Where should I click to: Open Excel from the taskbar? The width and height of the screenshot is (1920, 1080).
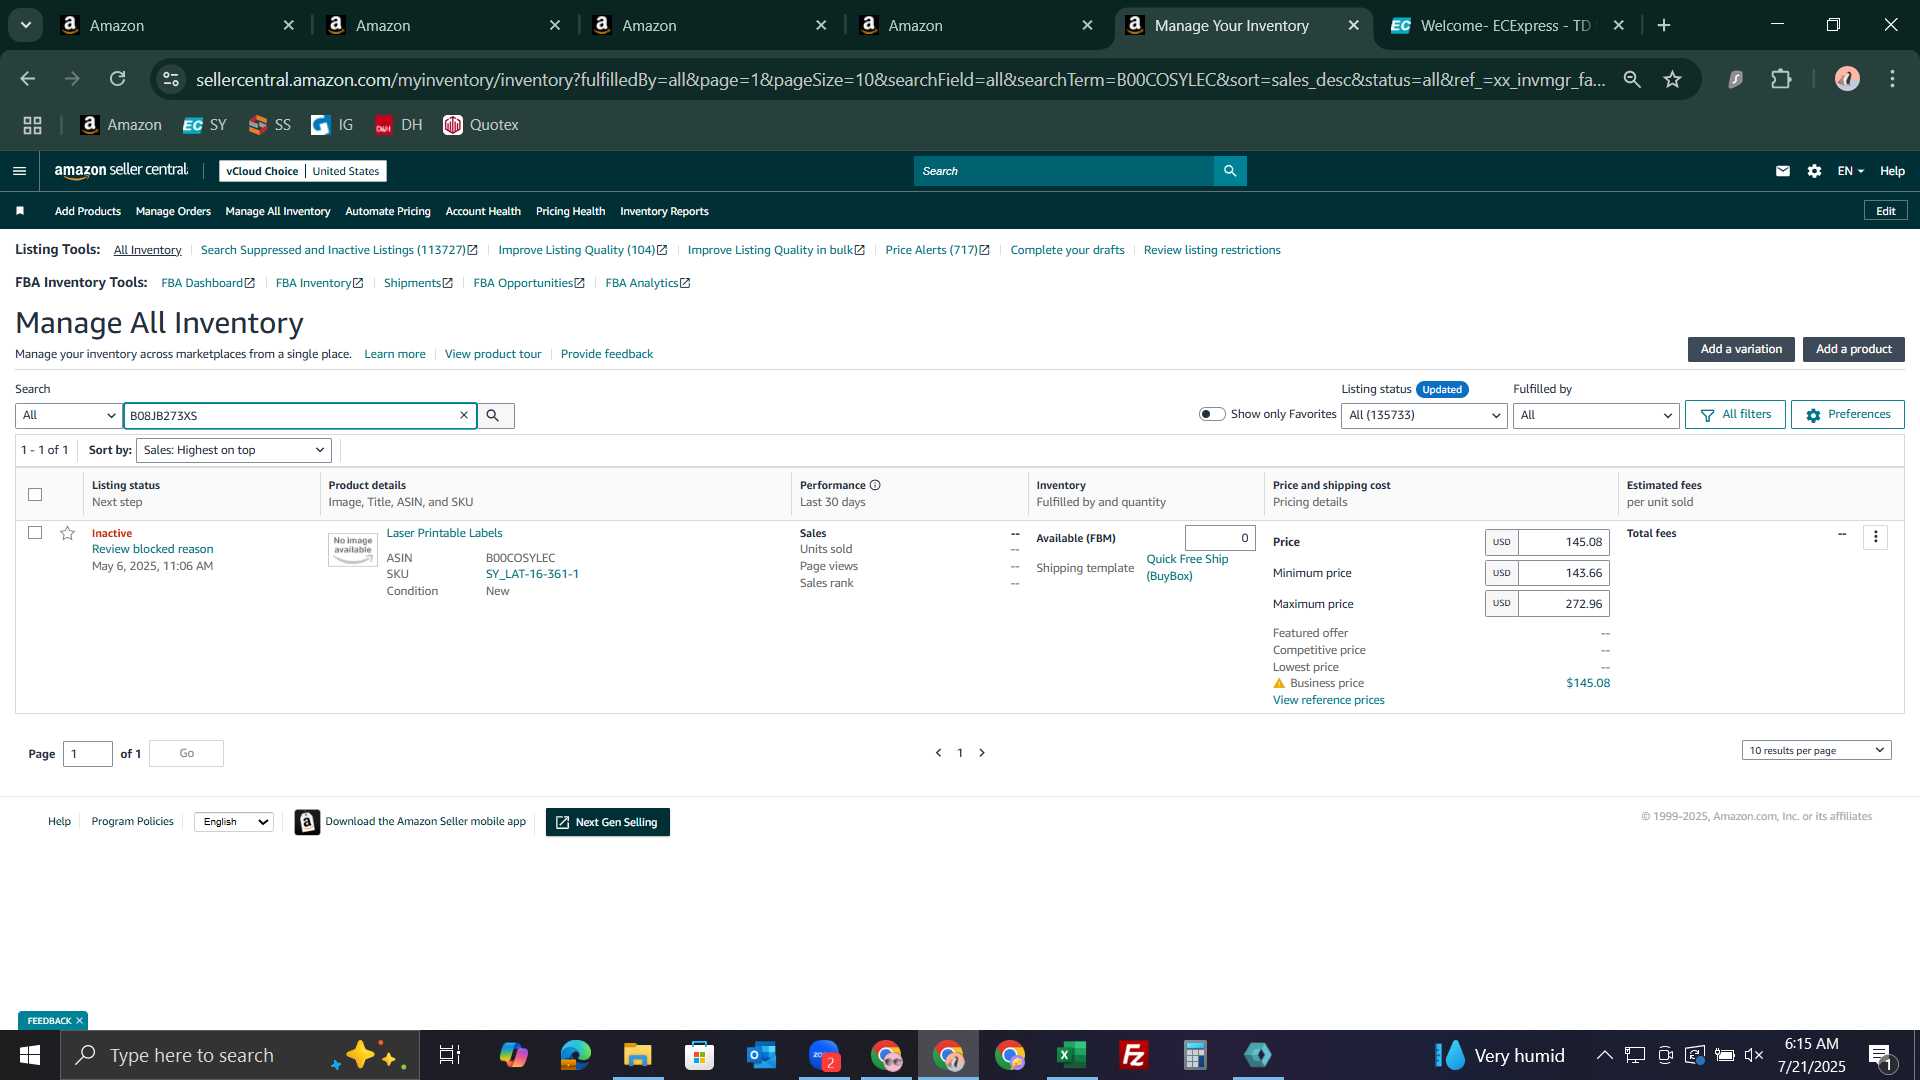pos(1071,1055)
